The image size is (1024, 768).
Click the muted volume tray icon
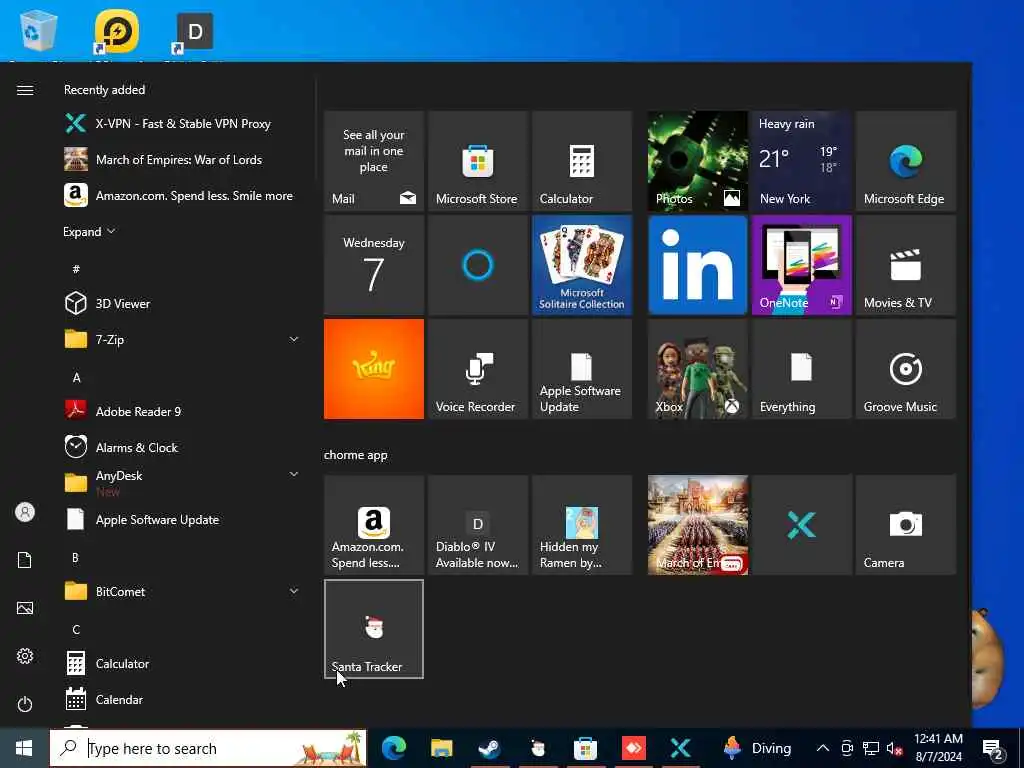pos(895,748)
